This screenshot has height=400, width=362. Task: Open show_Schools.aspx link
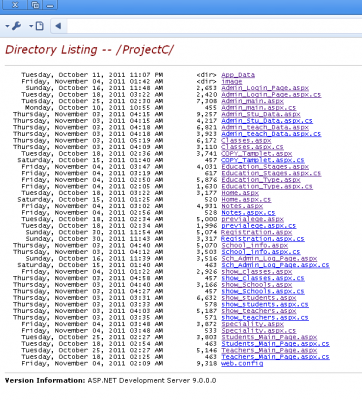coord(257,285)
